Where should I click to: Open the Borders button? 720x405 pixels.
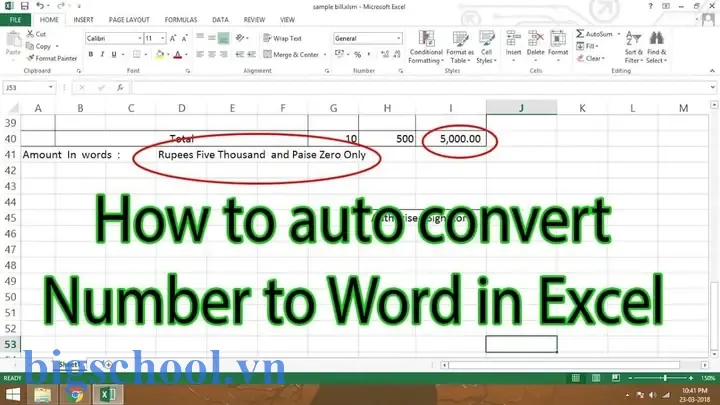[136, 54]
